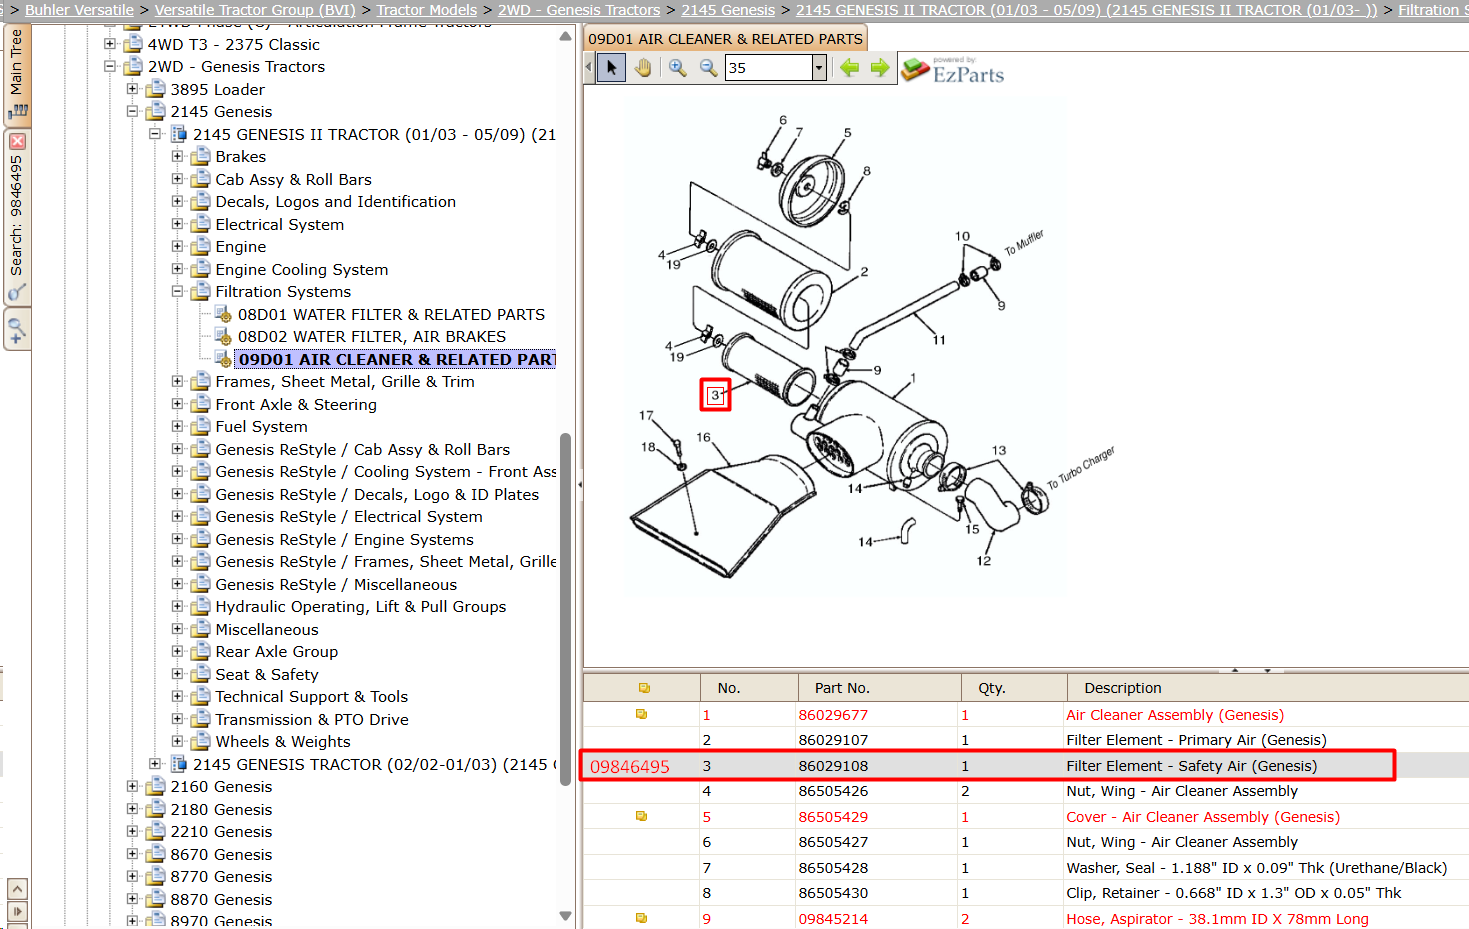1469x929 pixels.
Task: Go to Tractor Models breadcrumb
Action: [x=427, y=10]
